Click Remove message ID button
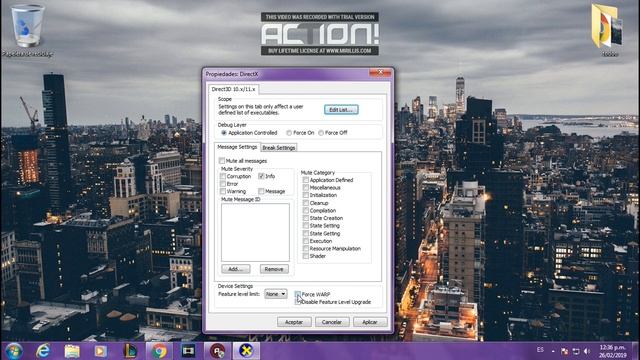Screen dimensions: 640x360 coord(274,269)
